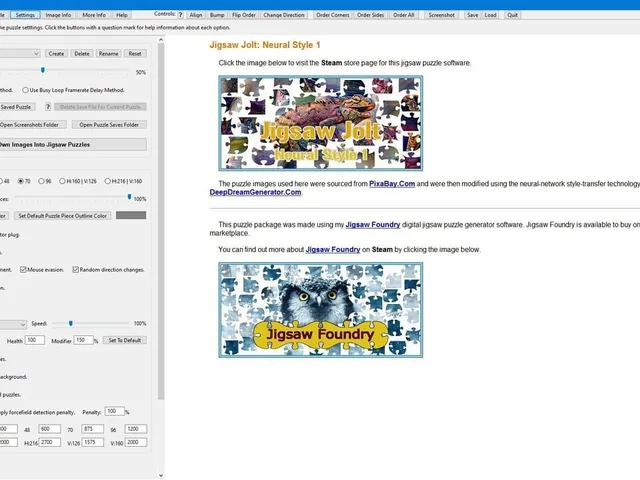Open the PixaBay.Com link
The height and width of the screenshot is (480, 640).
coord(392,184)
